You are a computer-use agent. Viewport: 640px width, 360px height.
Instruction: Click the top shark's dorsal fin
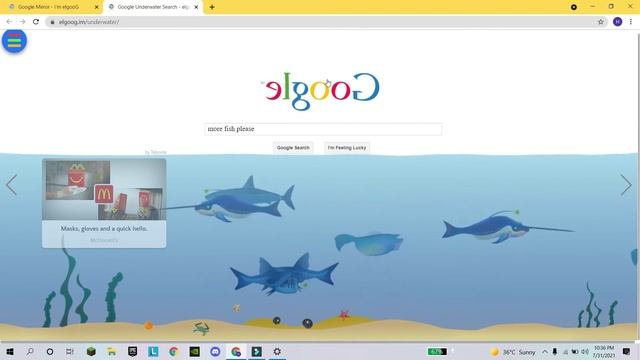[x=249, y=182]
